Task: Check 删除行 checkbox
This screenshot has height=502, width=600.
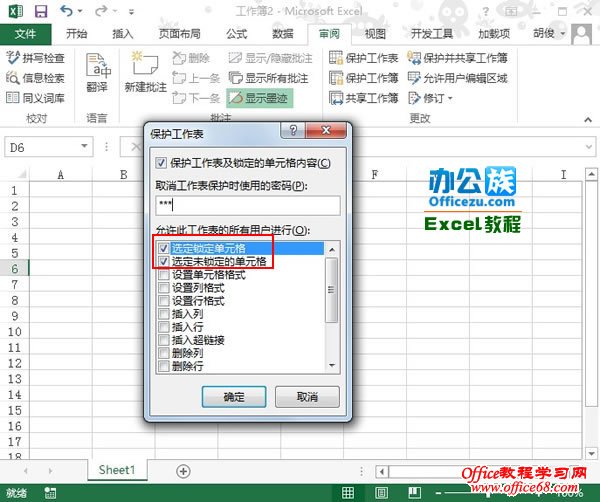Action: coord(164,366)
